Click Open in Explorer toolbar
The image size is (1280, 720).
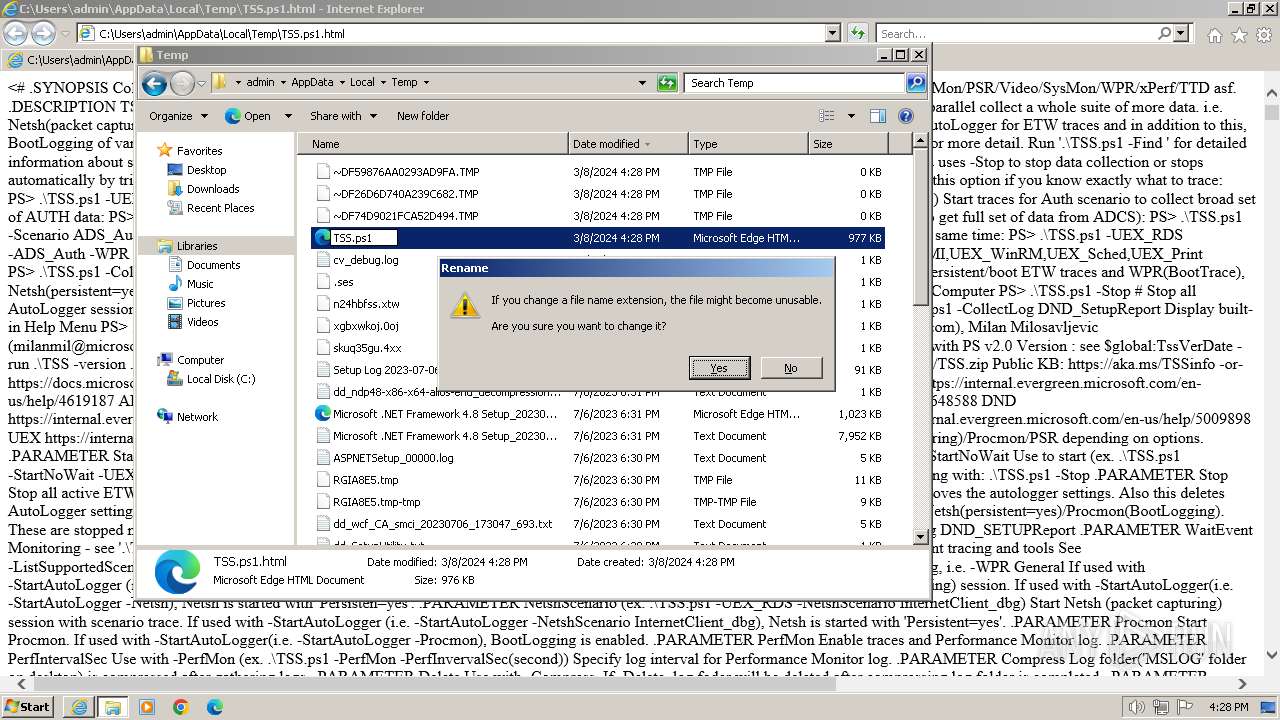249,116
